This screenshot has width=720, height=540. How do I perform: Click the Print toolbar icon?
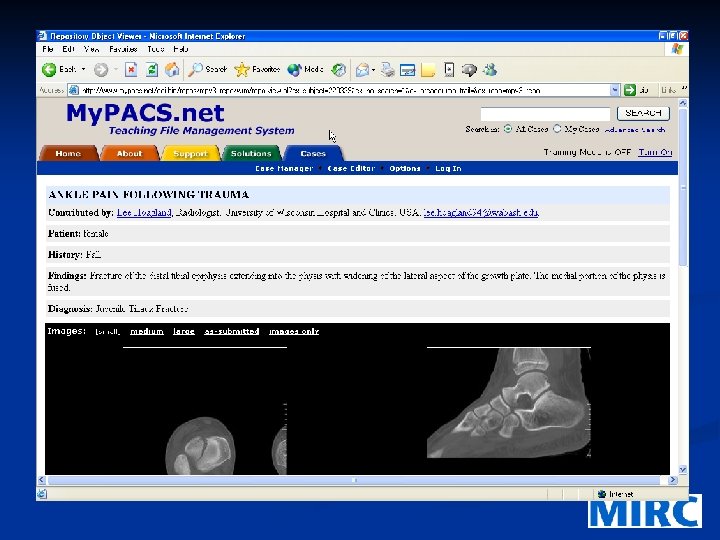pos(388,70)
